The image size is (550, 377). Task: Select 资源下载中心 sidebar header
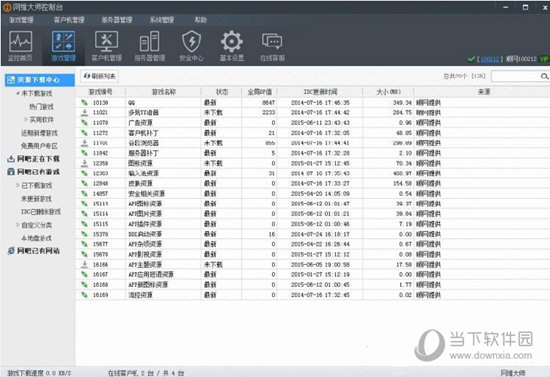tap(40, 80)
